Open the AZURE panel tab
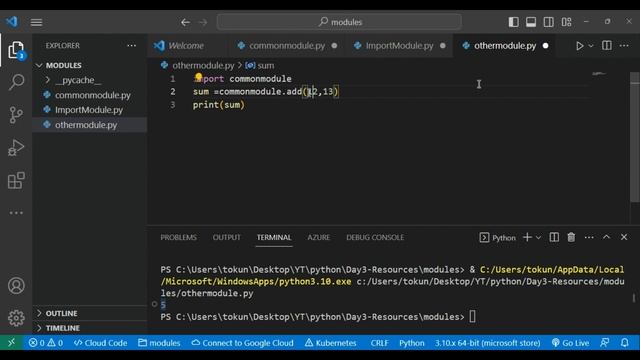The width and height of the screenshot is (640, 360). [x=318, y=238]
